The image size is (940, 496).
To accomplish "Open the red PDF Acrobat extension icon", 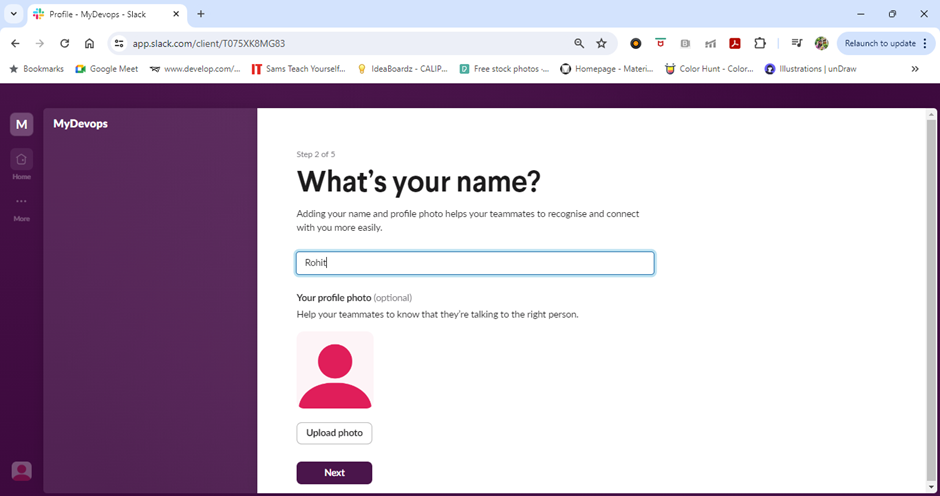I will [x=735, y=43].
